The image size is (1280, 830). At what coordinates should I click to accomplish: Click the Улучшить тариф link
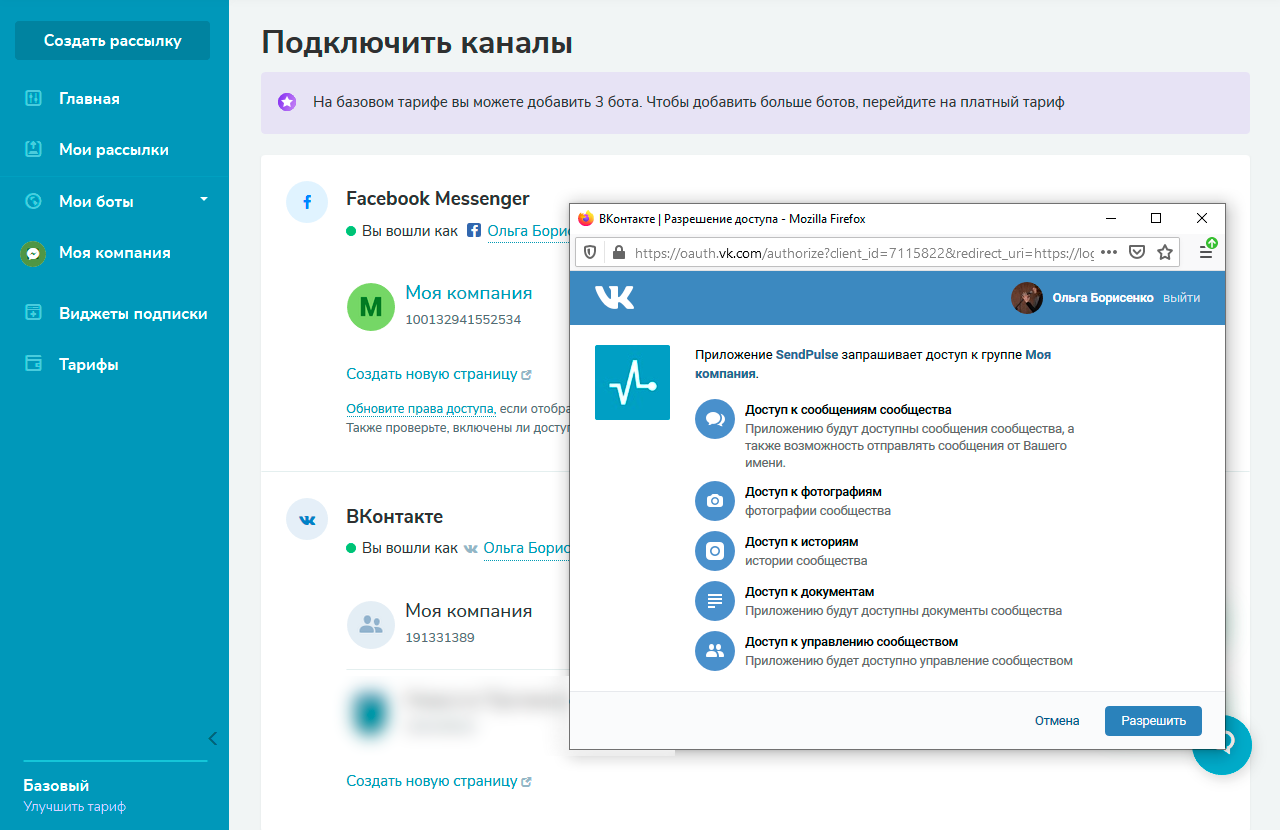point(75,807)
